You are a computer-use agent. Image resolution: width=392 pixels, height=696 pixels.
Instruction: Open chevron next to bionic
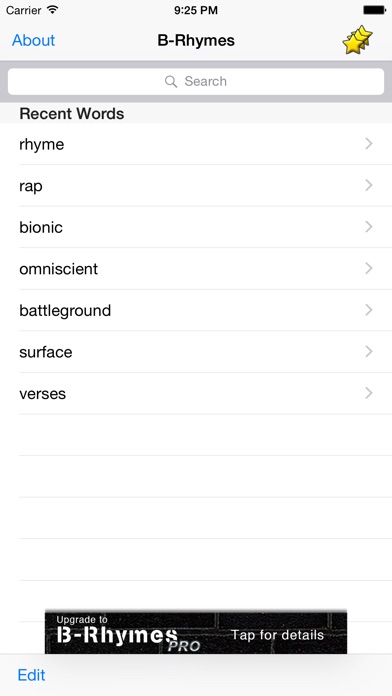(368, 227)
